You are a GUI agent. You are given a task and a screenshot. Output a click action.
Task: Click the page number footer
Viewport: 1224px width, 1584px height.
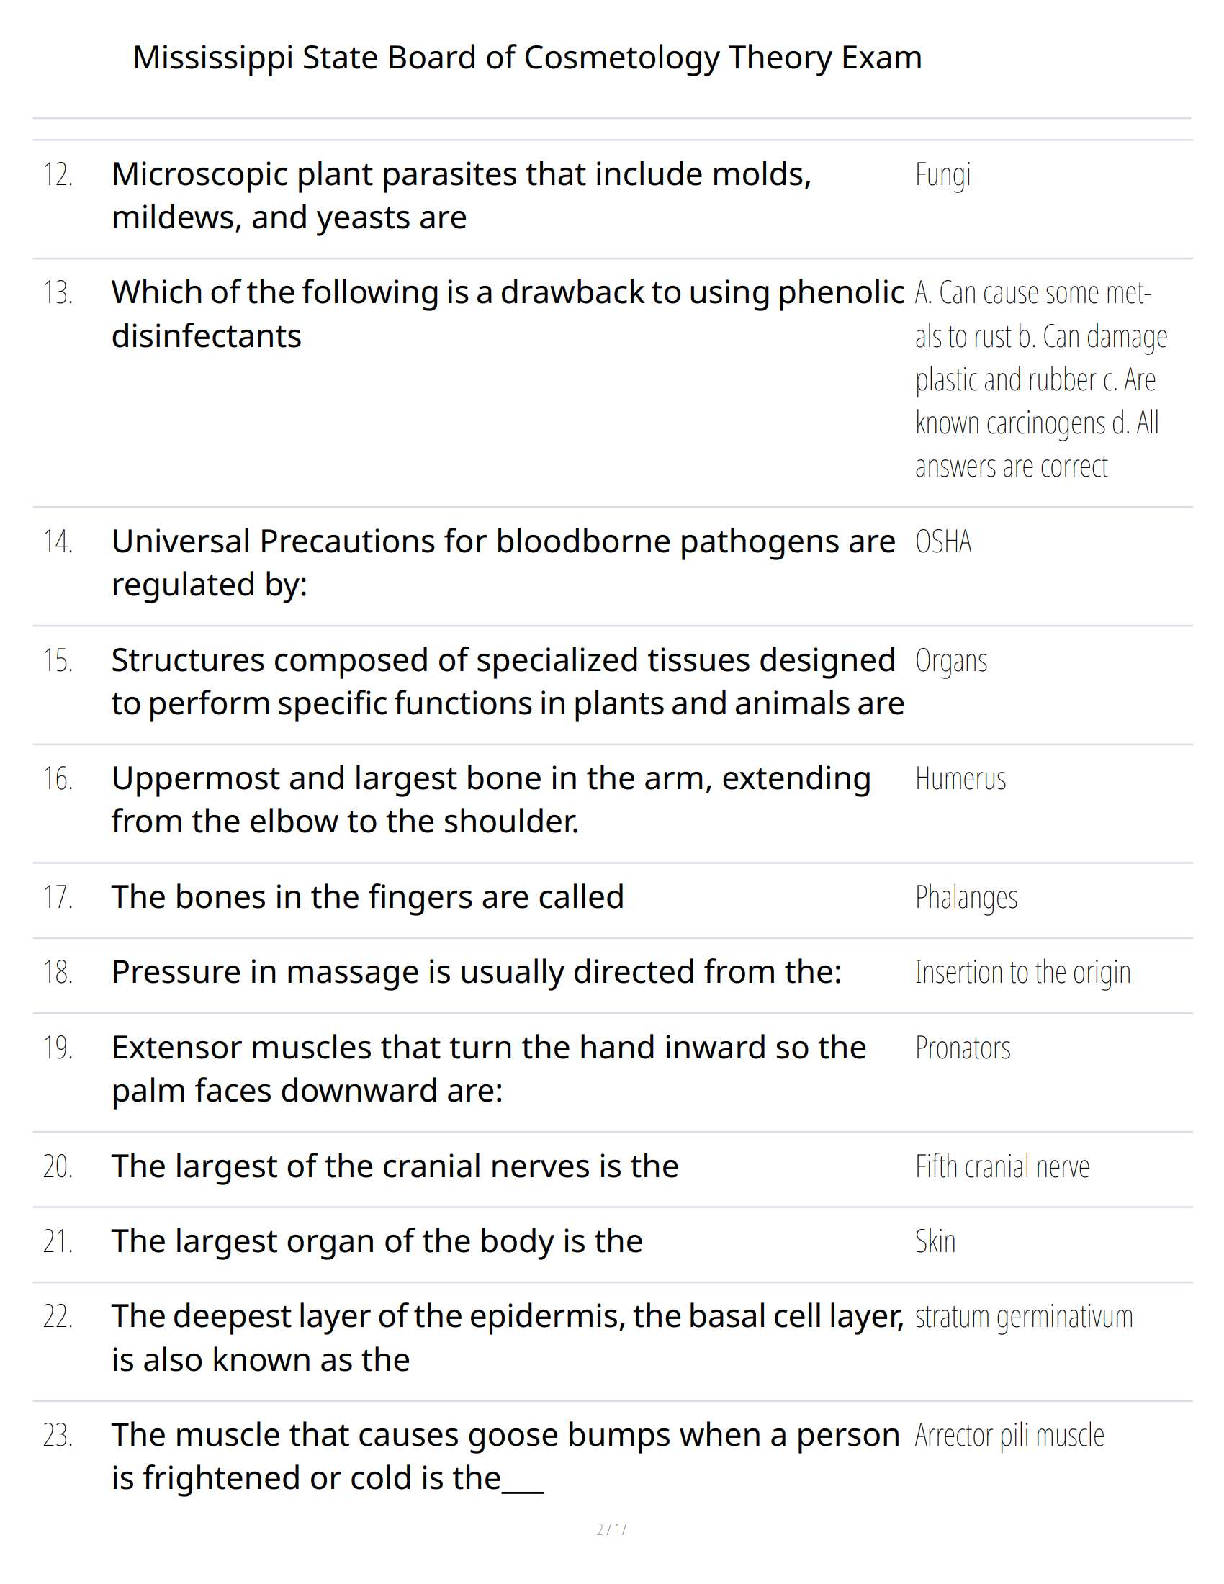(611, 1529)
